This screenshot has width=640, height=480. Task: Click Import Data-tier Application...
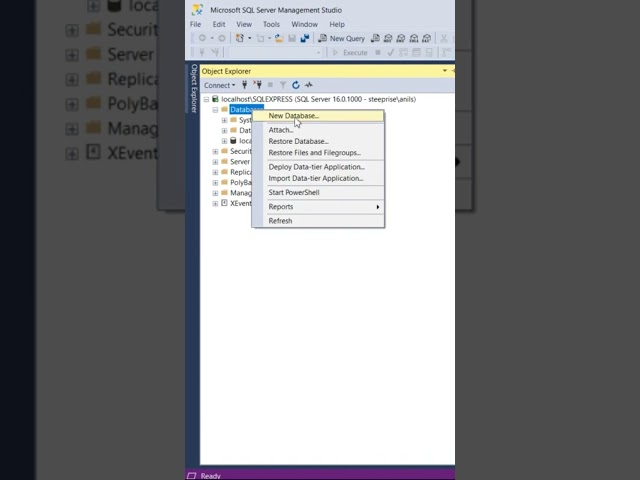tap(318, 178)
